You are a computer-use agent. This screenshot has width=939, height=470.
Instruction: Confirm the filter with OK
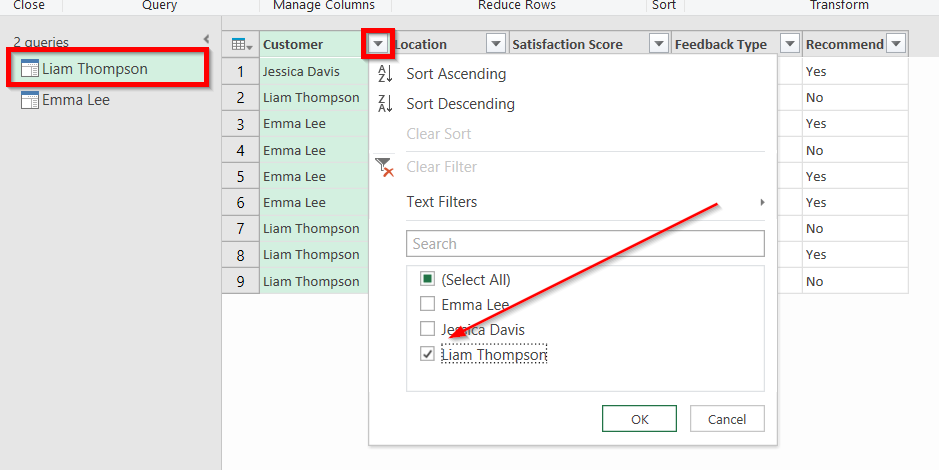(x=640, y=419)
